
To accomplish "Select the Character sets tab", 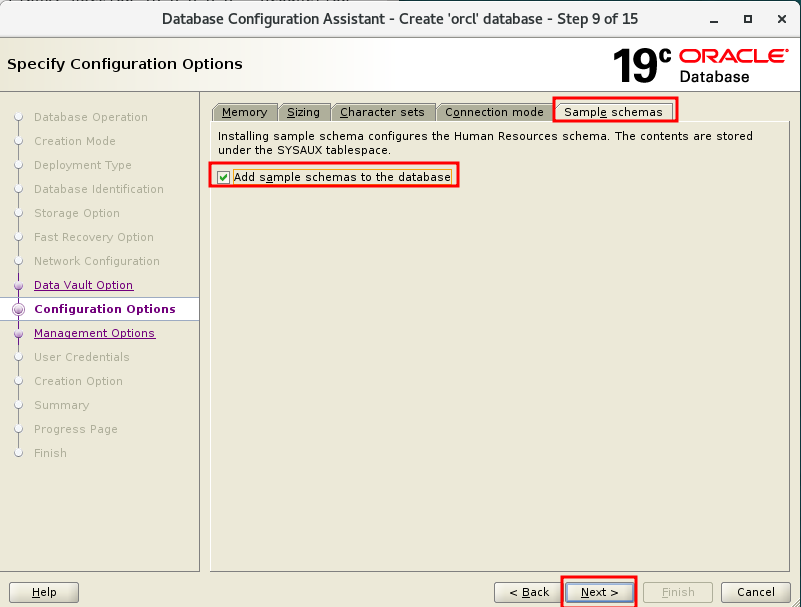I will pos(382,112).
